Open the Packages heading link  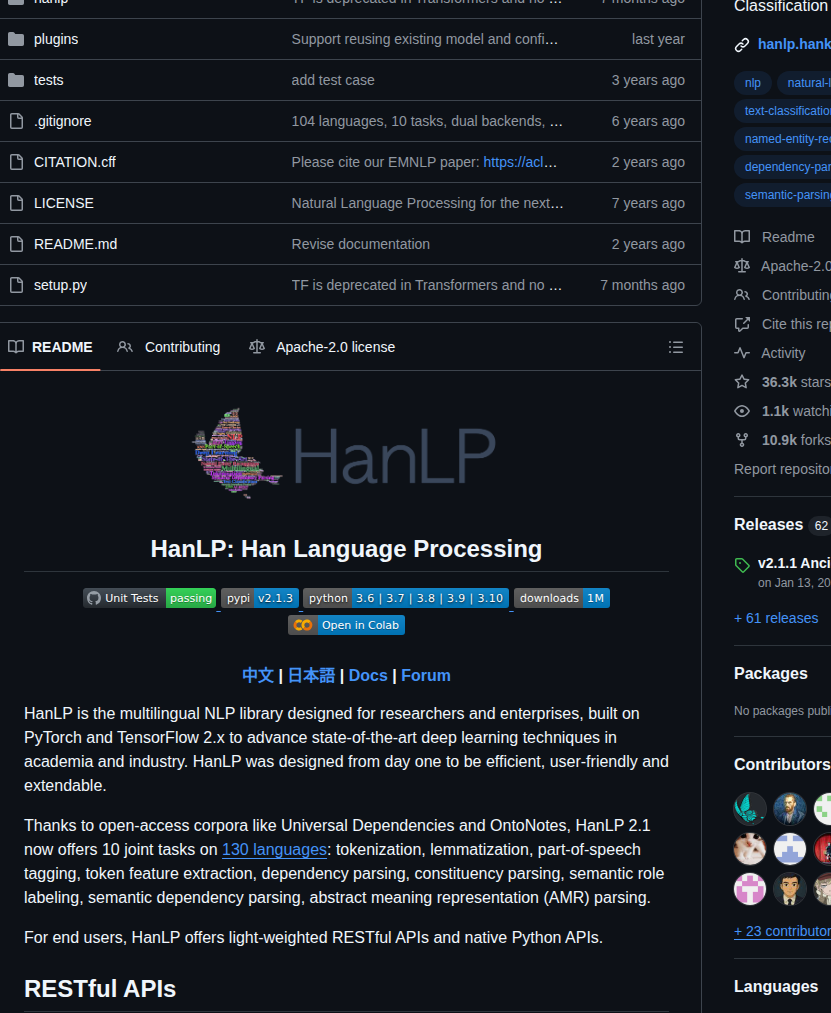point(771,674)
